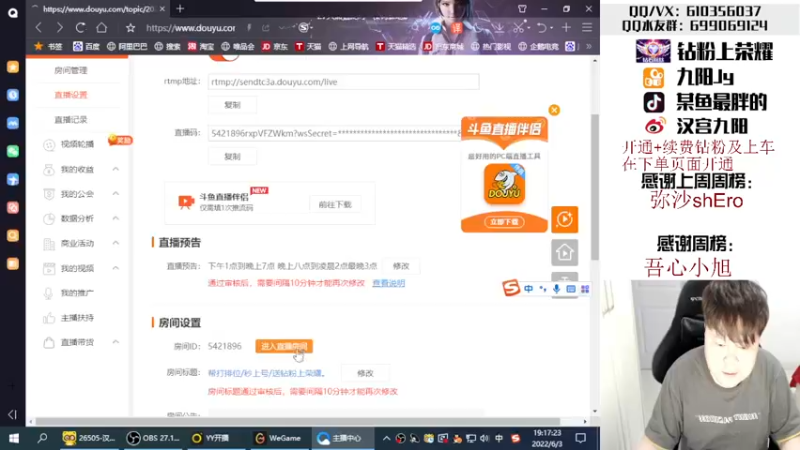Click the browser sidebar collapse arrow
Screen dimensions: 800x450
click(12, 415)
